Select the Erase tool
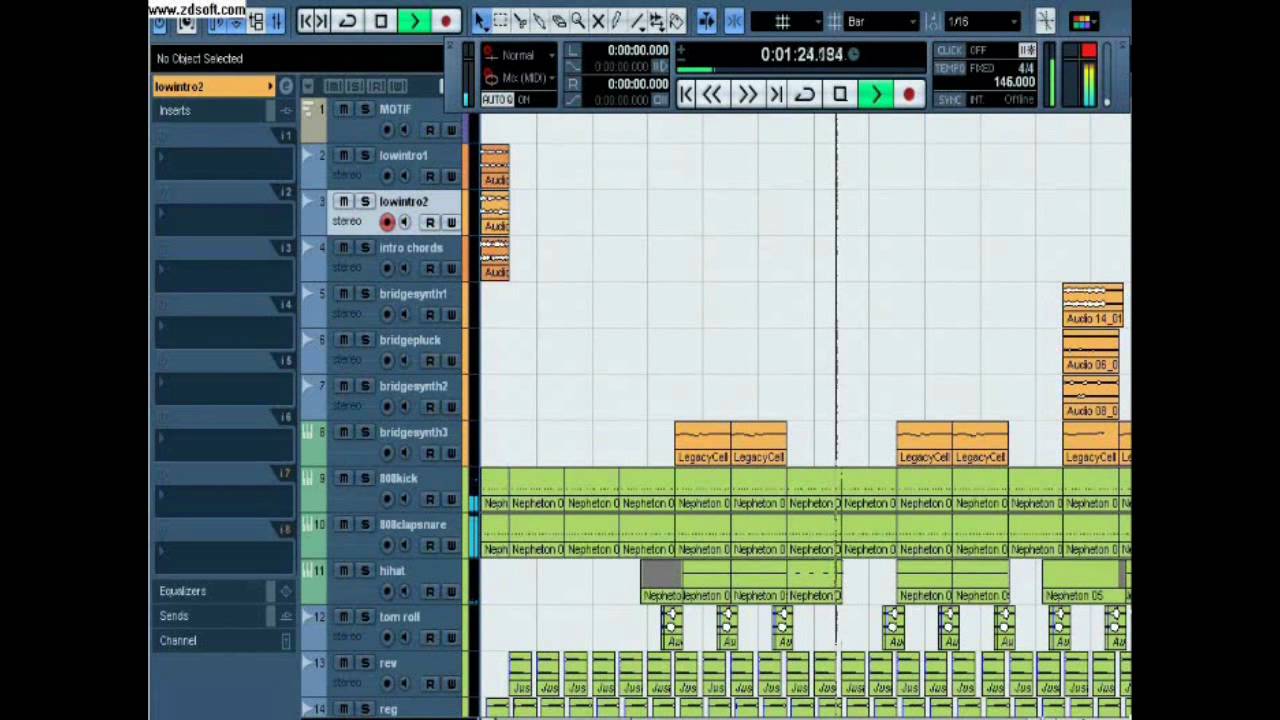Screen dimensions: 1280x720 tap(559, 21)
